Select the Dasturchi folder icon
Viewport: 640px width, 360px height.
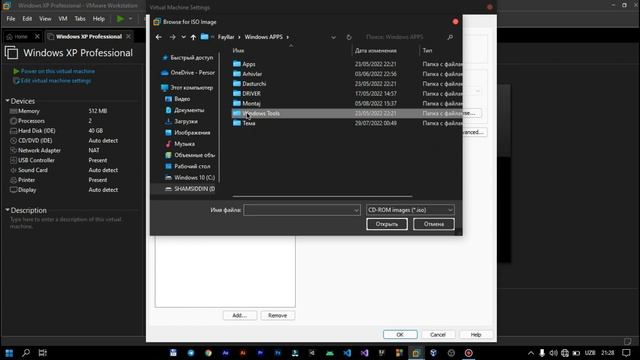pos(237,84)
